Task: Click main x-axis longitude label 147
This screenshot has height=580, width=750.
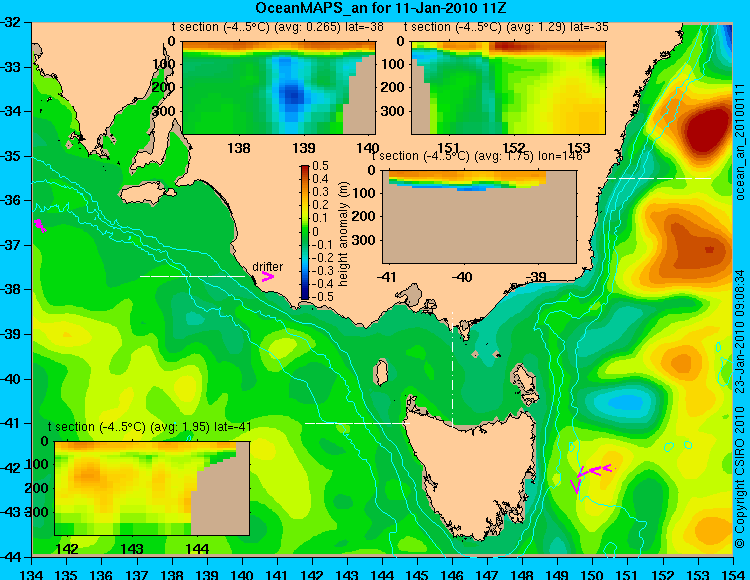Action: 487,574
